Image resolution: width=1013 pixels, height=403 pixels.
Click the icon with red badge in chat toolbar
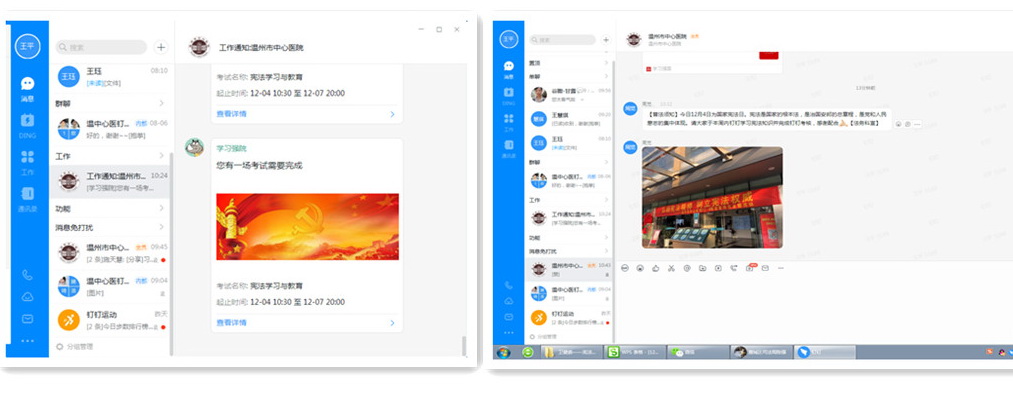[750, 267]
